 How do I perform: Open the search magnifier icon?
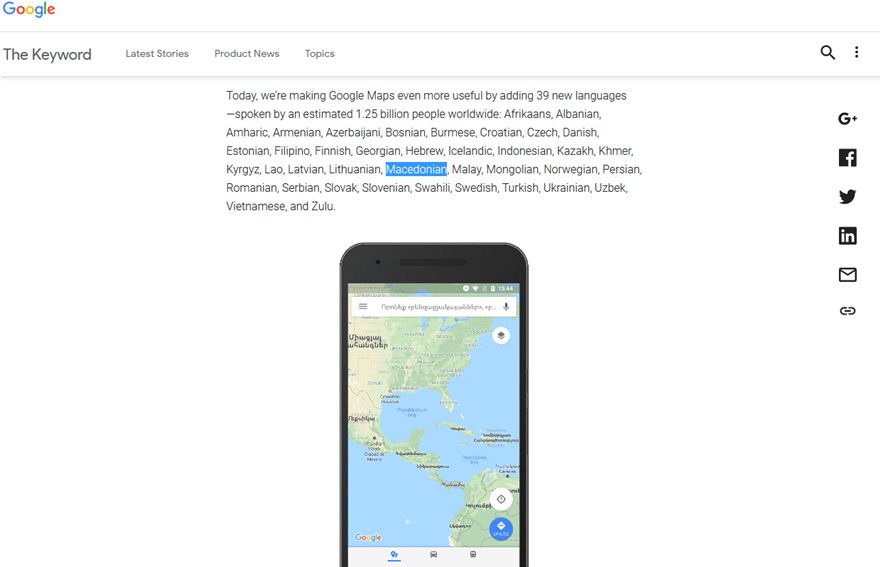(827, 53)
